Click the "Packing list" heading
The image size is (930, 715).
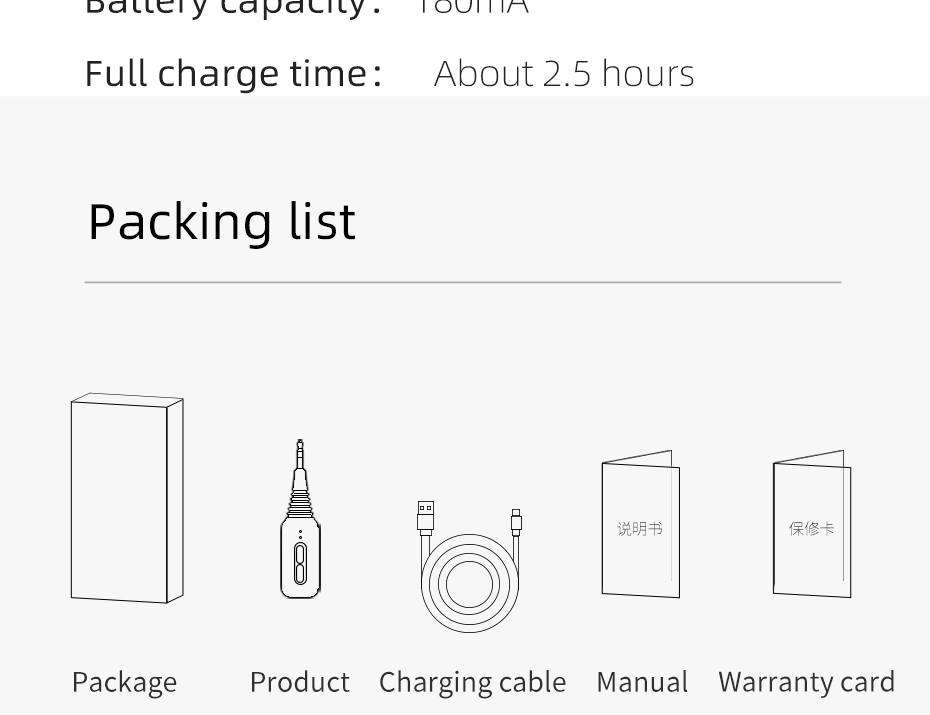[222, 222]
